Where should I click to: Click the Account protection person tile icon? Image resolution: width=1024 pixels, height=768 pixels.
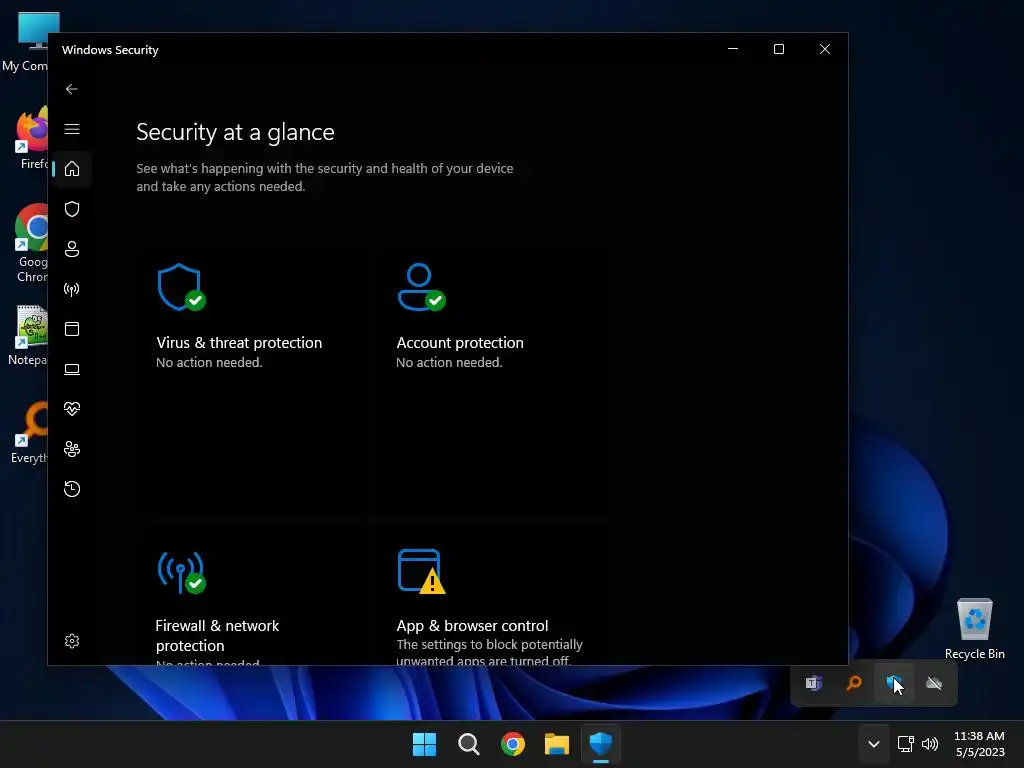pos(421,287)
